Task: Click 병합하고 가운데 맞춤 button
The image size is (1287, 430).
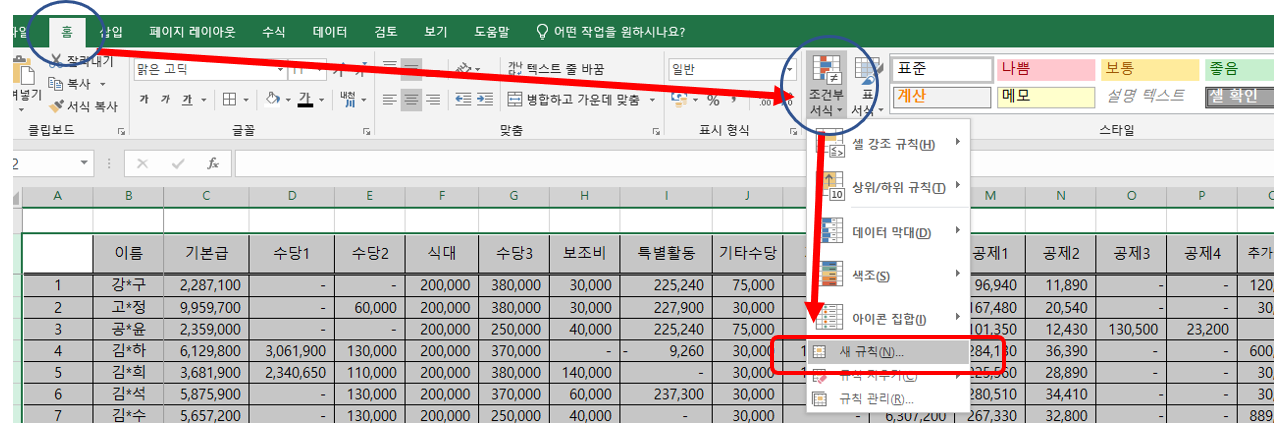Action: tap(575, 99)
